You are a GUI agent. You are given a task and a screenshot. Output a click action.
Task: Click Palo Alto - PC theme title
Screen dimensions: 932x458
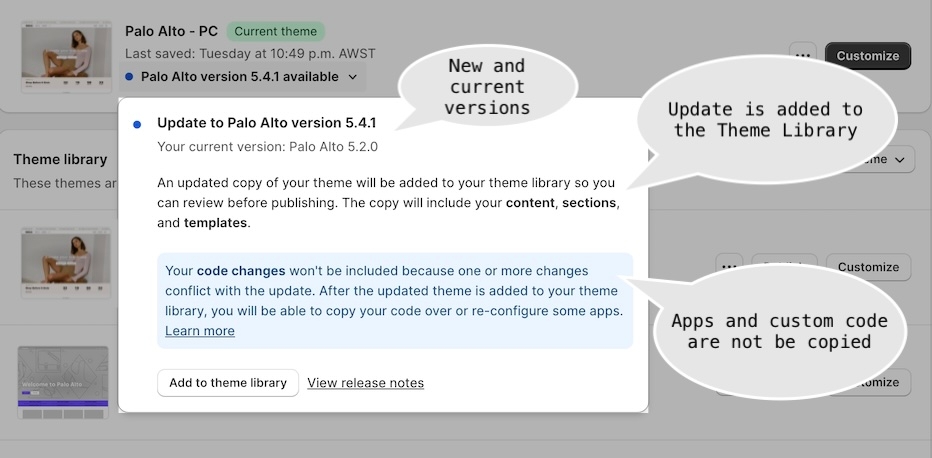pos(171,31)
